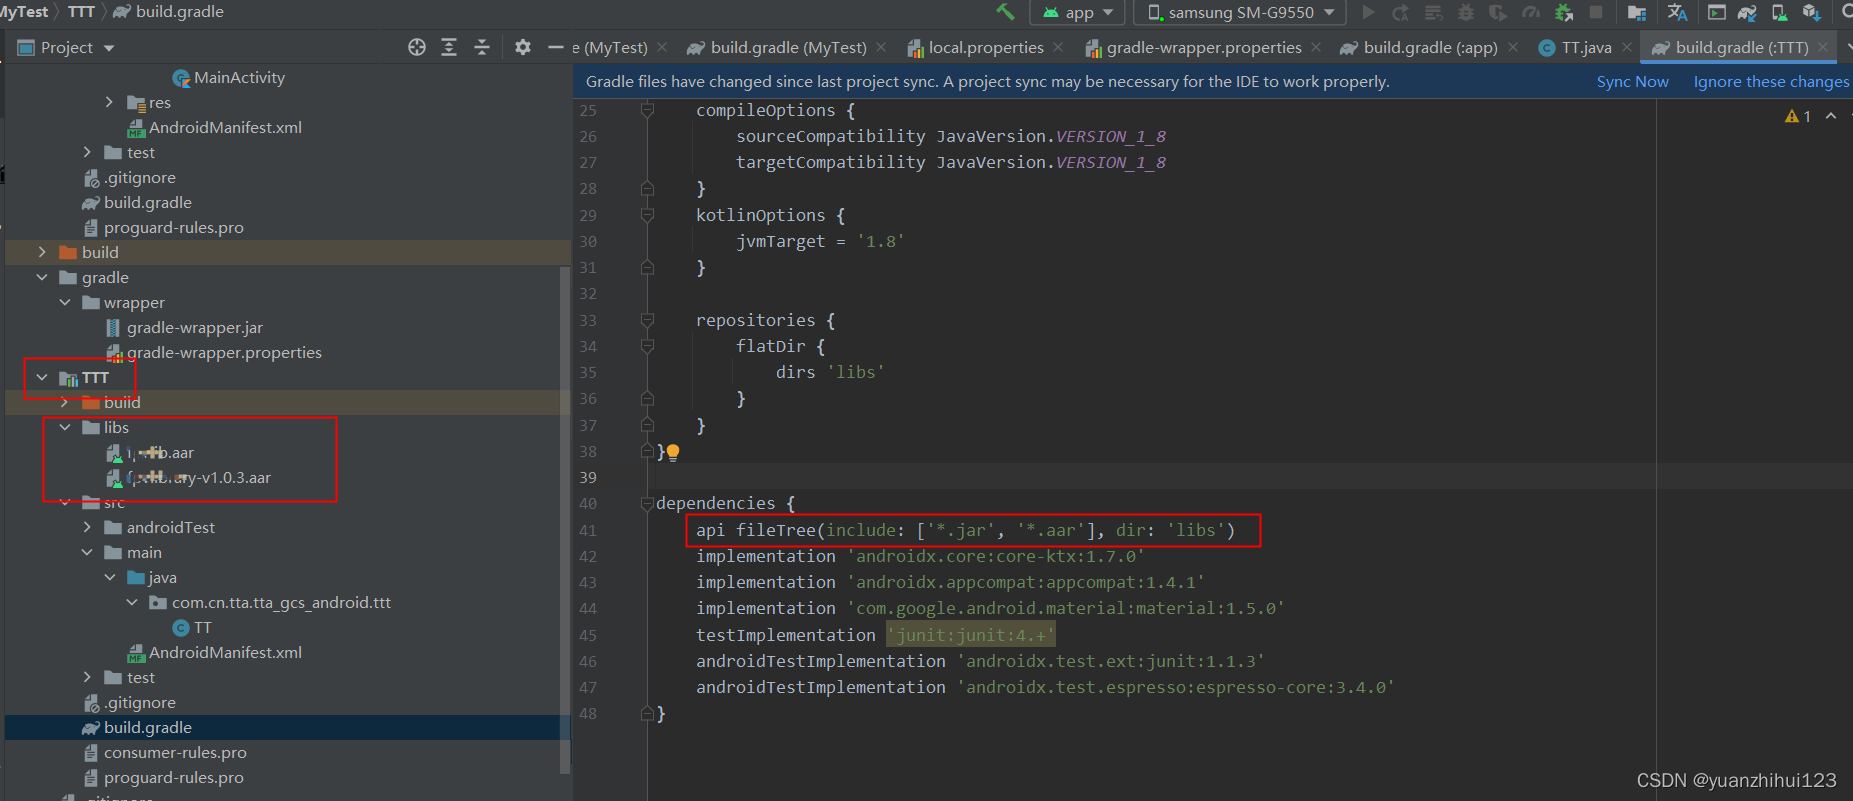
Task: Close the build.gradle (:TTT) tab
Action: tap(1823, 47)
